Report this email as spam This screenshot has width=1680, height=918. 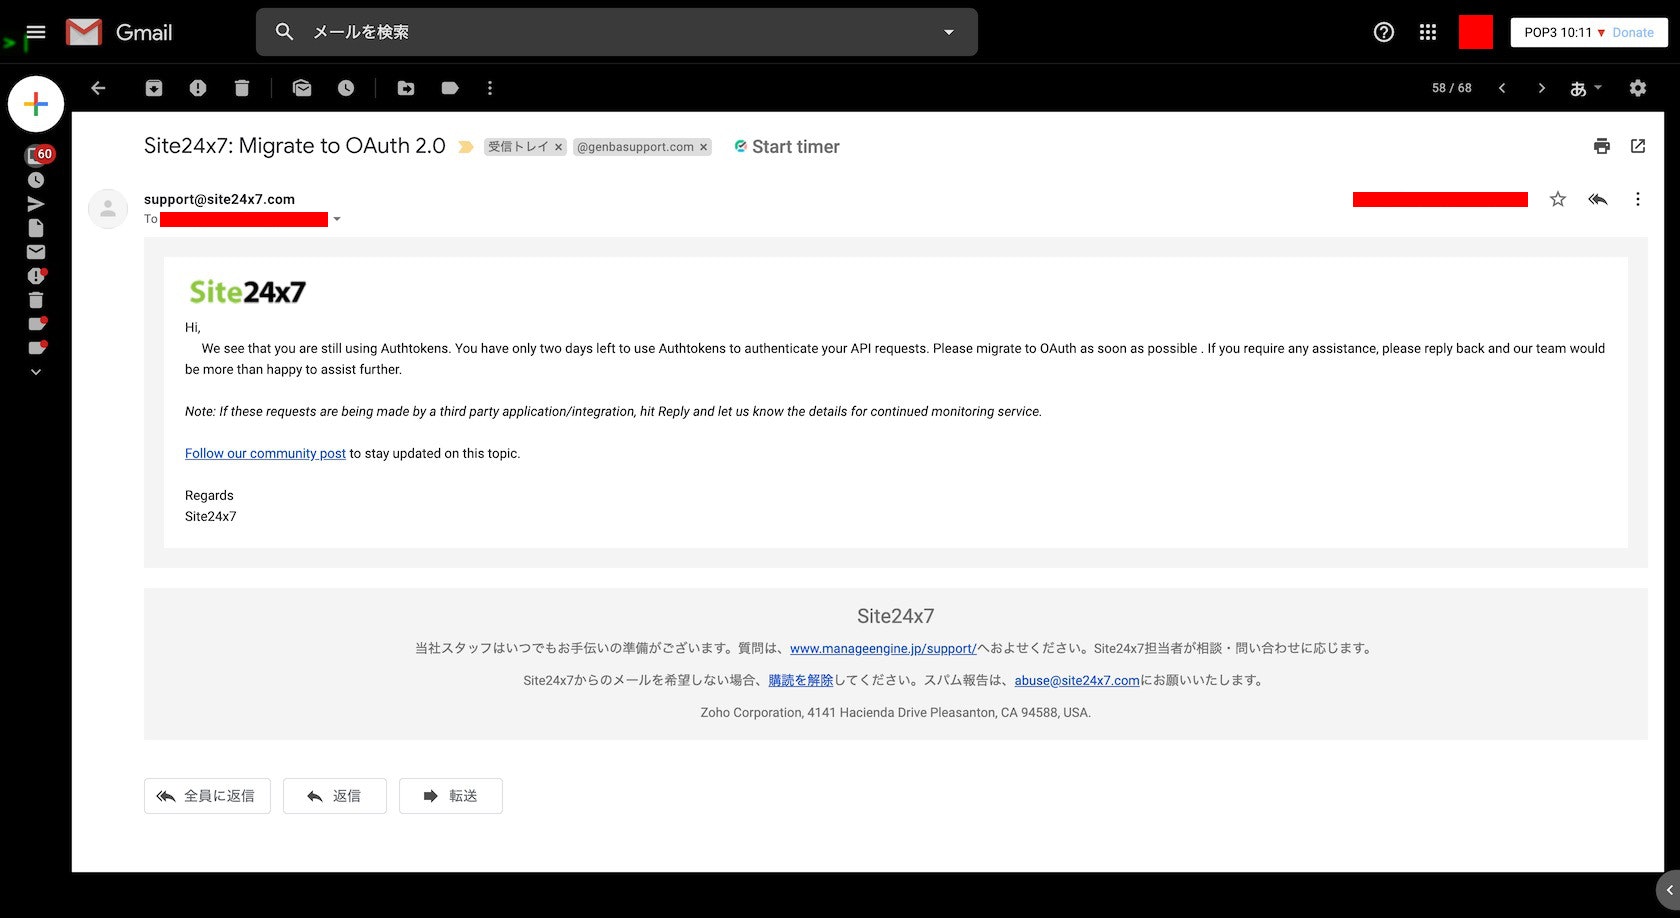pos(197,88)
